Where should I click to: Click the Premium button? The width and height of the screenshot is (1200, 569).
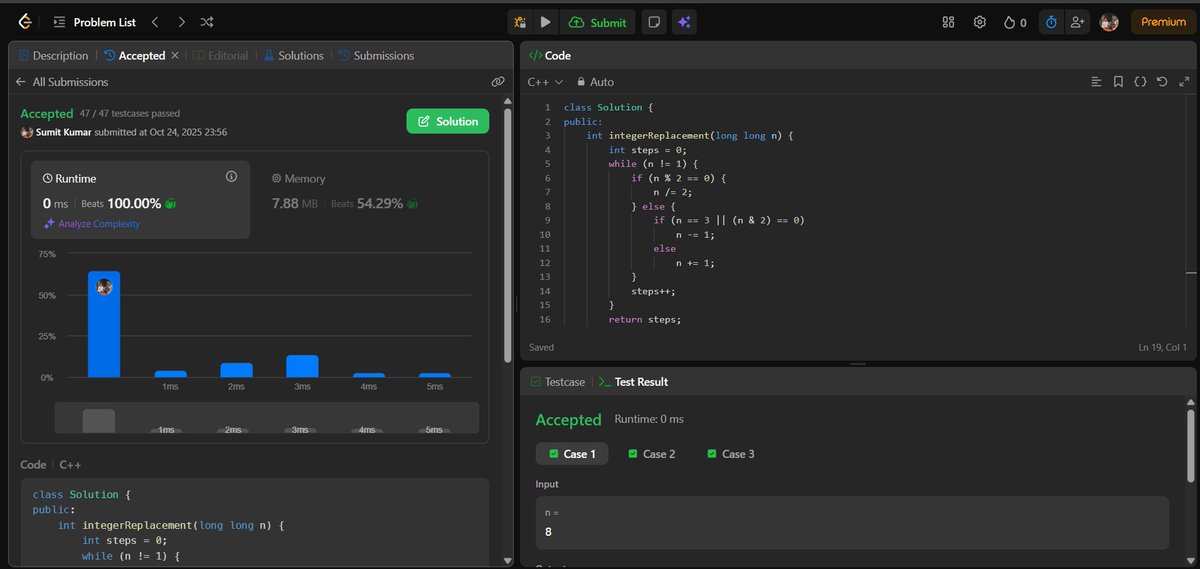pos(1163,22)
